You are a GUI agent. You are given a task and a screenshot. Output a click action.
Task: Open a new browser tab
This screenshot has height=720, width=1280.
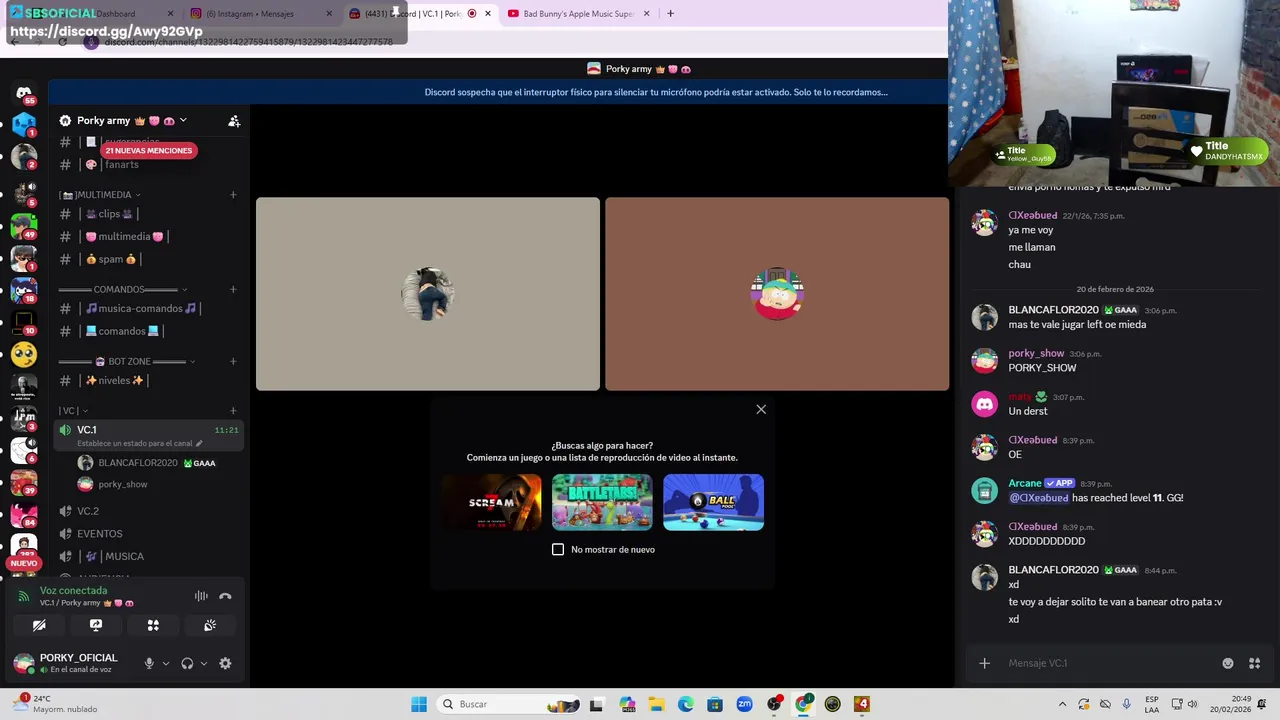coord(670,14)
